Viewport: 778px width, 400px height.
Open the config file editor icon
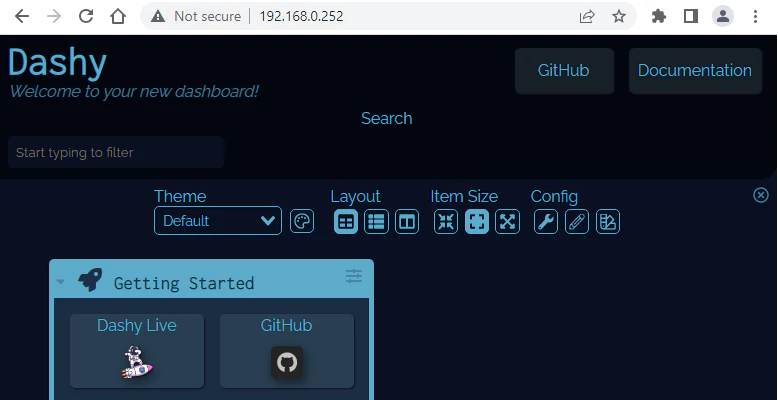[607, 221]
